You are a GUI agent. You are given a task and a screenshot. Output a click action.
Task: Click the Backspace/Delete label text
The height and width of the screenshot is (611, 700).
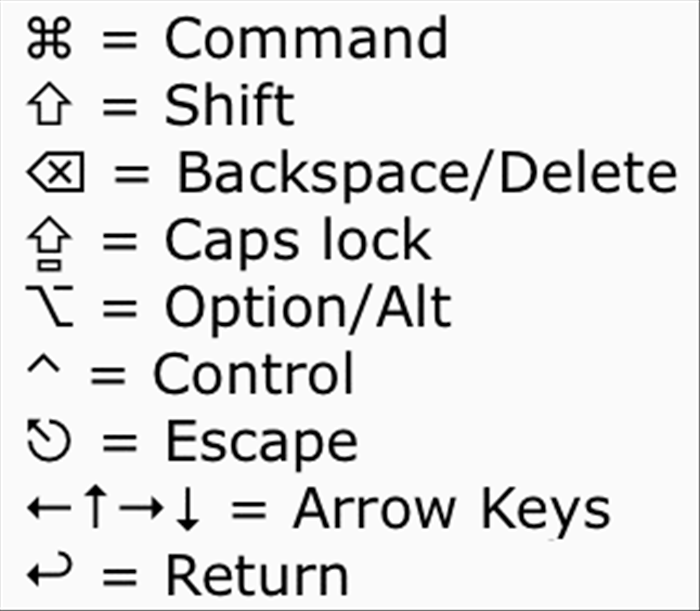click(428, 174)
